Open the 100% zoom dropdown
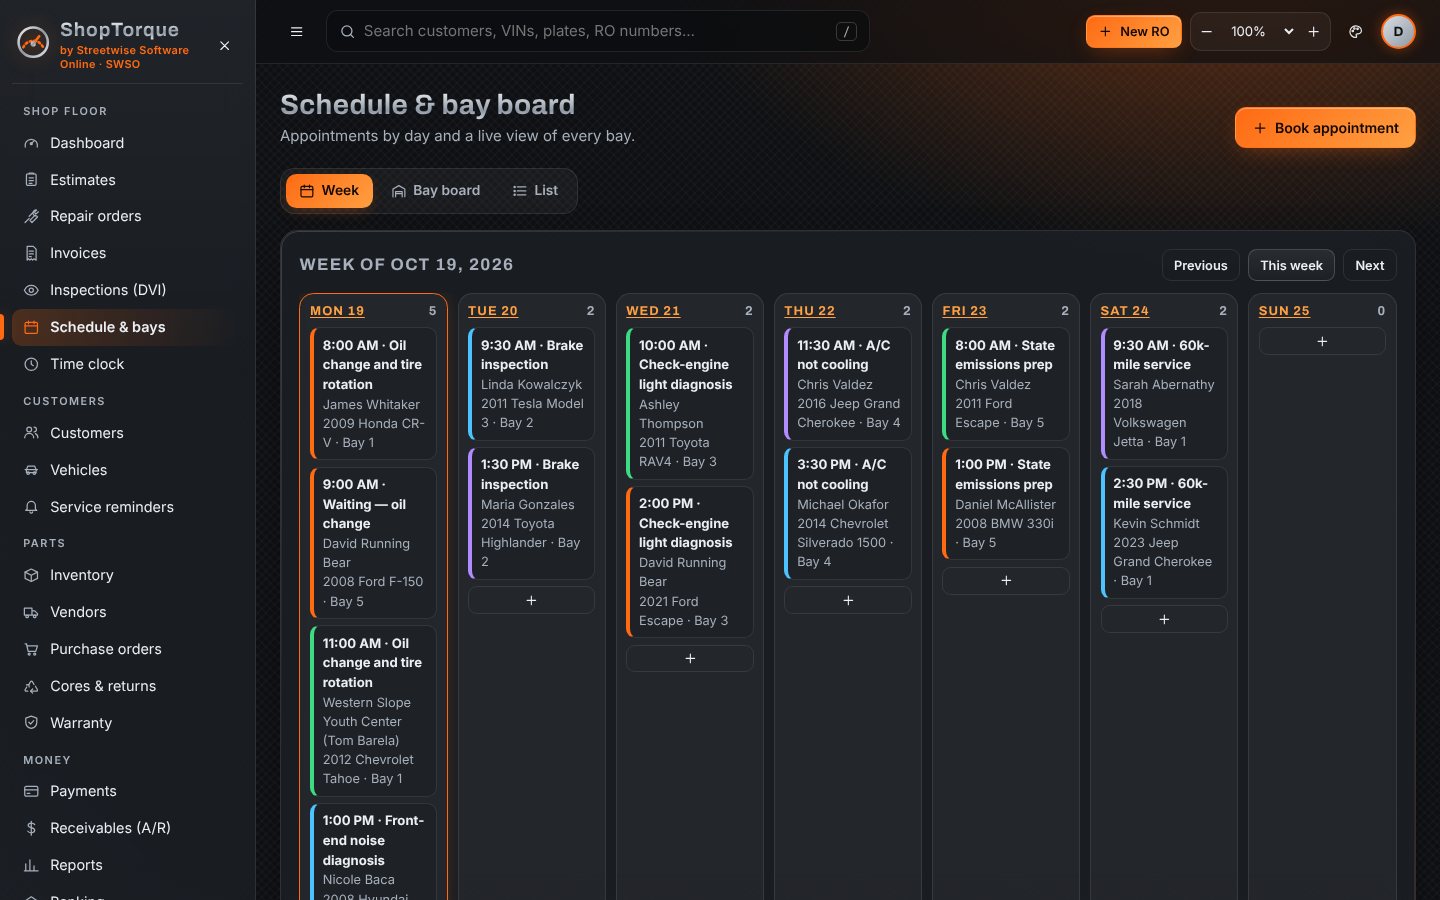Image resolution: width=1440 pixels, height=900 pixels. [x=1262, y=32]
